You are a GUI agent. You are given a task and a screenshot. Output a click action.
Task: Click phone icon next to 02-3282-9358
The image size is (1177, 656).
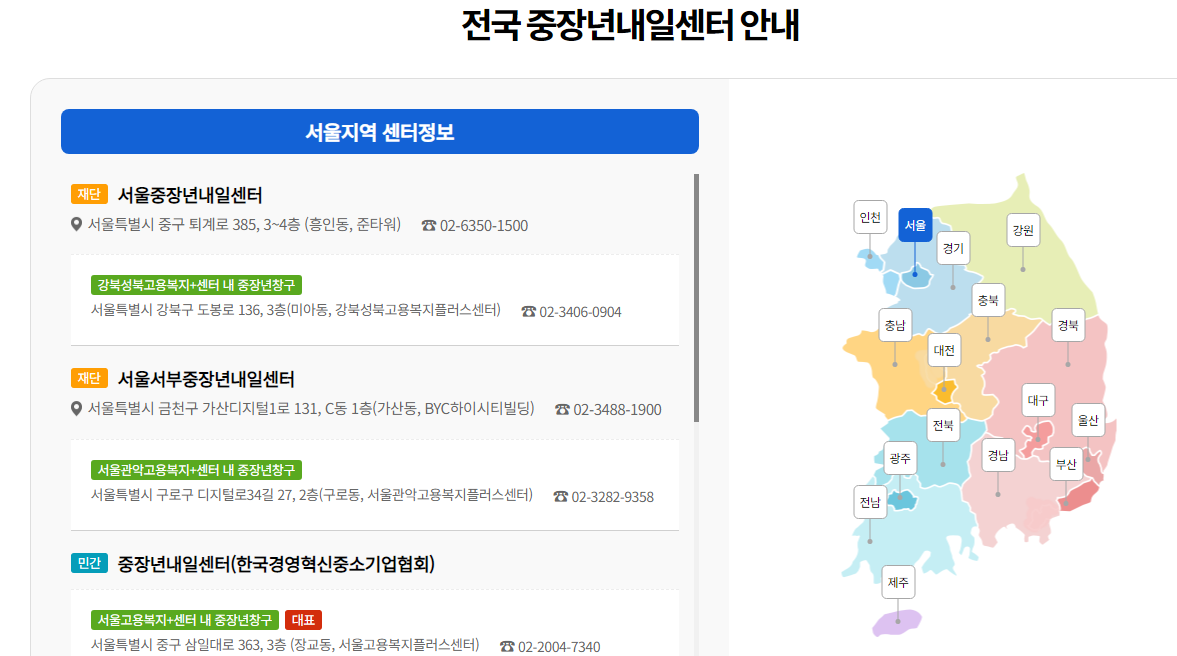(561, 496)
